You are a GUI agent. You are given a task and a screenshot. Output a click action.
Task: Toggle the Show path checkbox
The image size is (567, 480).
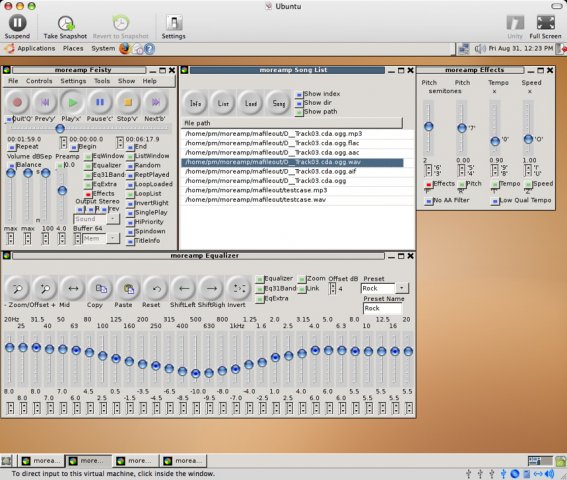pyautogui.click(x=299, y=112)
